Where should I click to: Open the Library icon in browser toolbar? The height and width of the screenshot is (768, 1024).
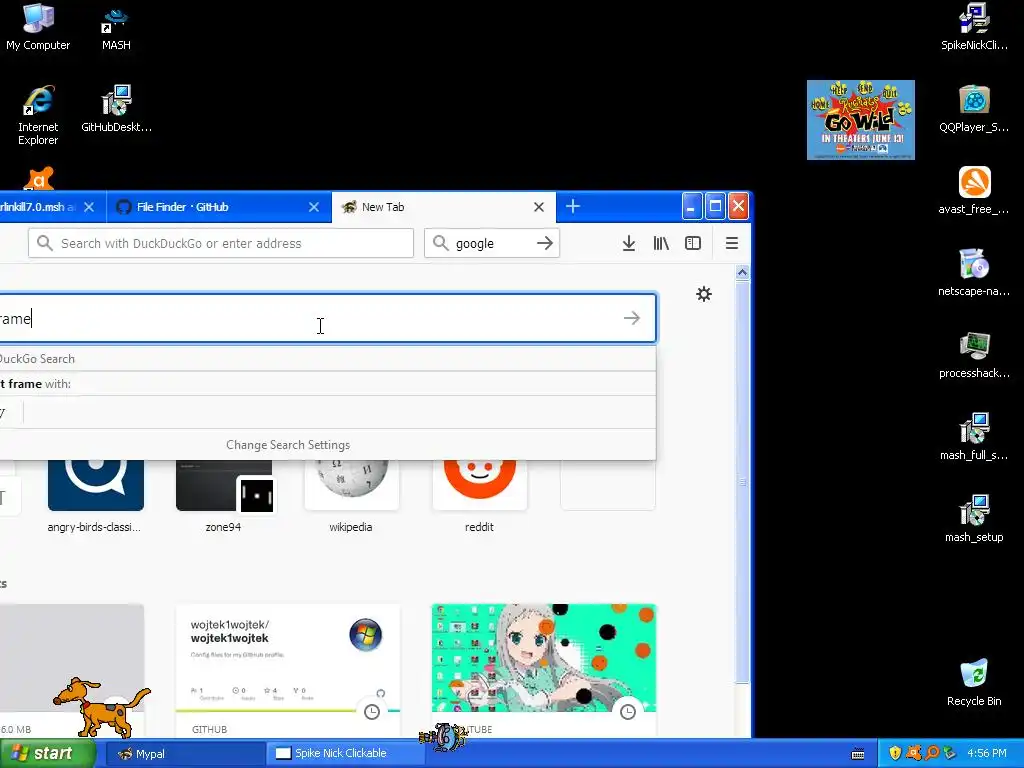coord(661,244)
